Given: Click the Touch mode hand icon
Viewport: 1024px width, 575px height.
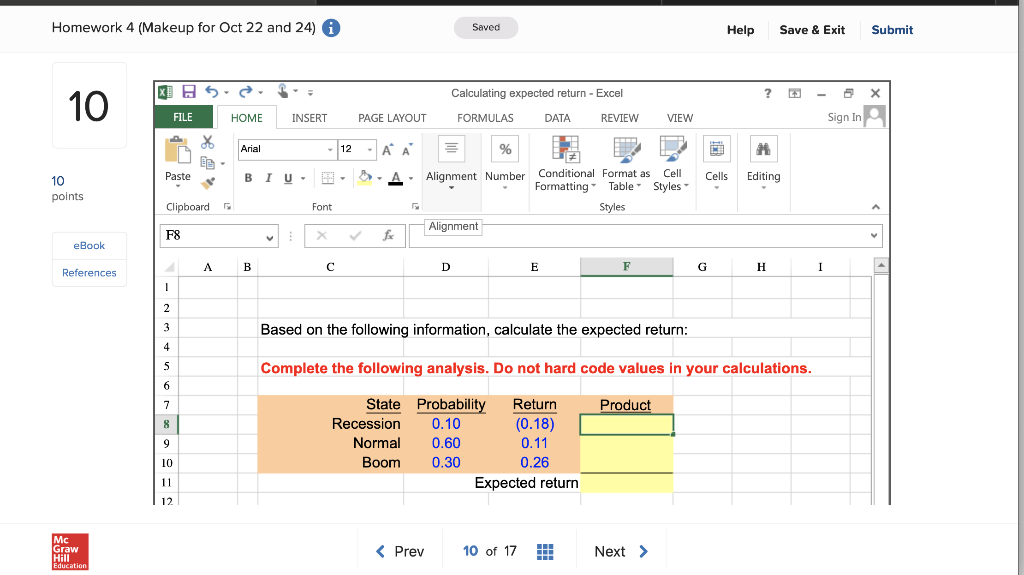Looking at the screenshot, I should click(283, 91).
